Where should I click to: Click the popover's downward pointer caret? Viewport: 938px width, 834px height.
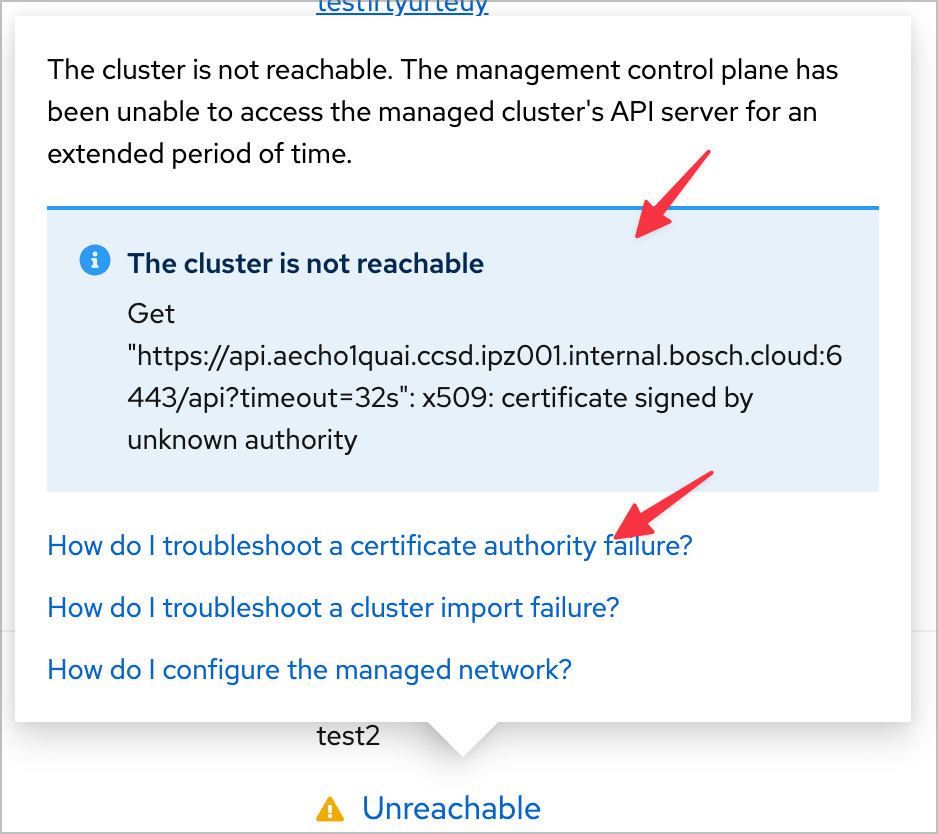[x=462, y=738]
